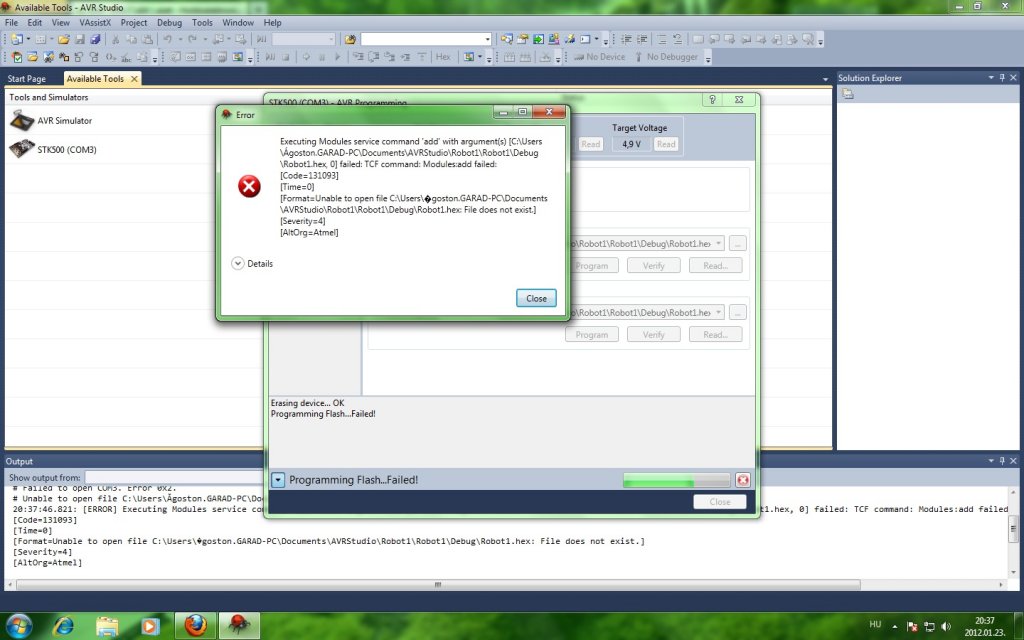Click the help question mark in programming dialog

click(x=712, y=99)
